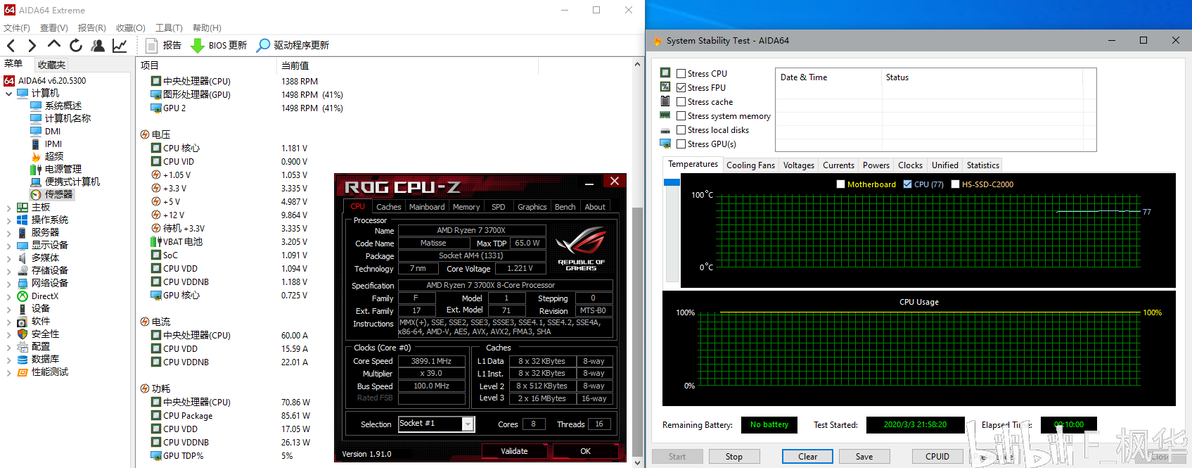
Task: Click the Save button in Stability Test
Action: 864,457
